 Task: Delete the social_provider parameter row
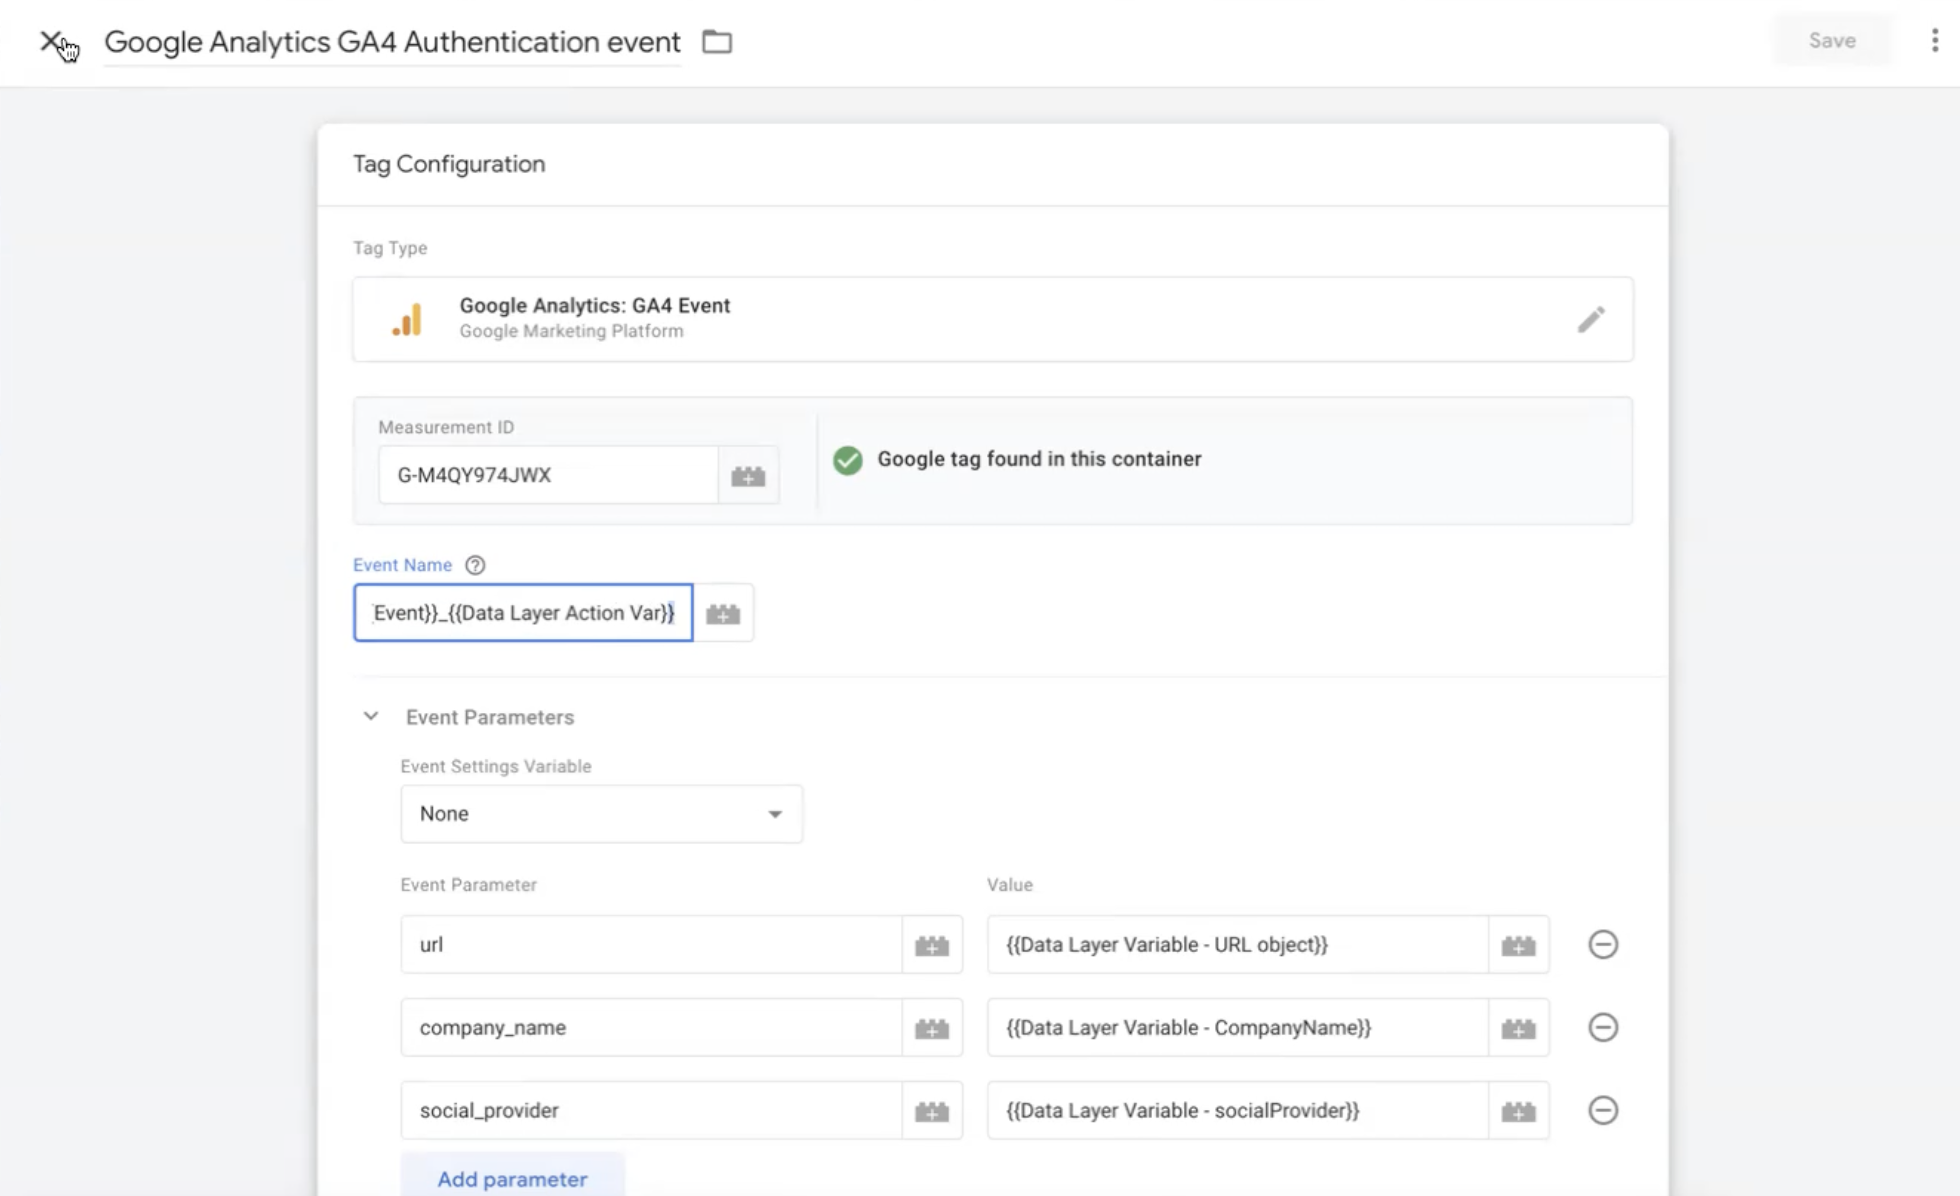coord(1602,1110)
